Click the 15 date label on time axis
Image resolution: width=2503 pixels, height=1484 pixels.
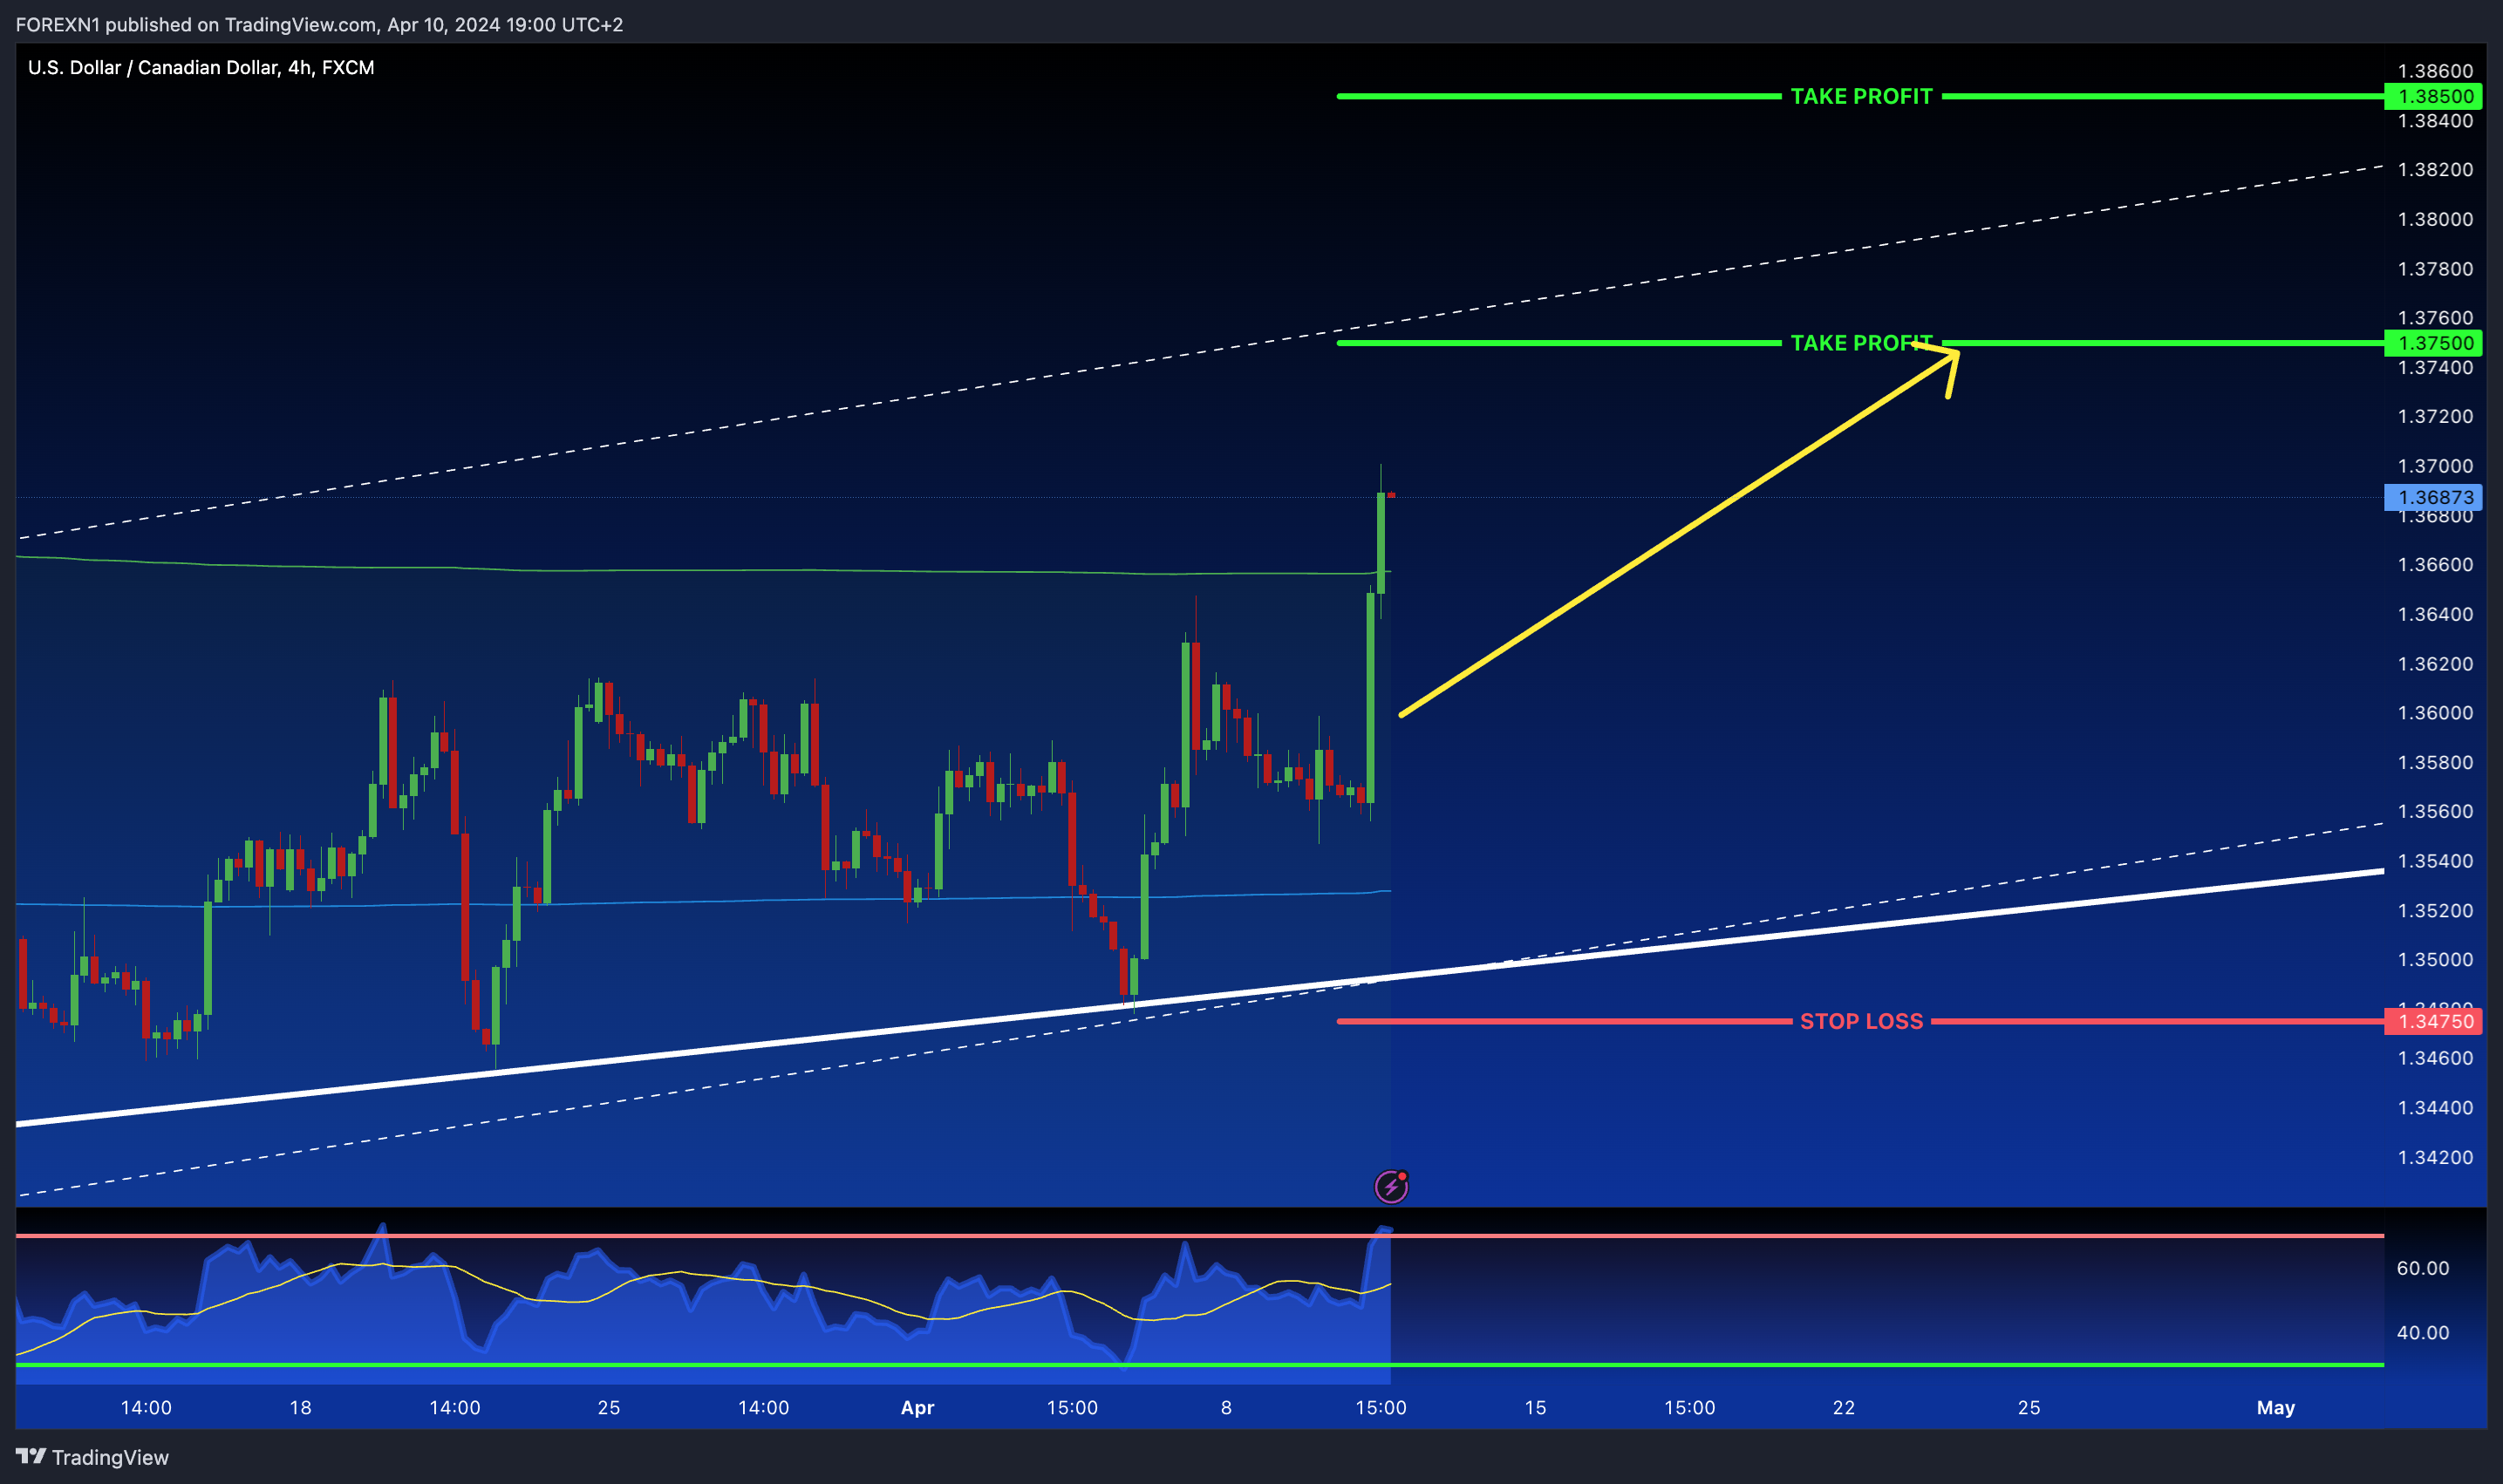1535,1407
